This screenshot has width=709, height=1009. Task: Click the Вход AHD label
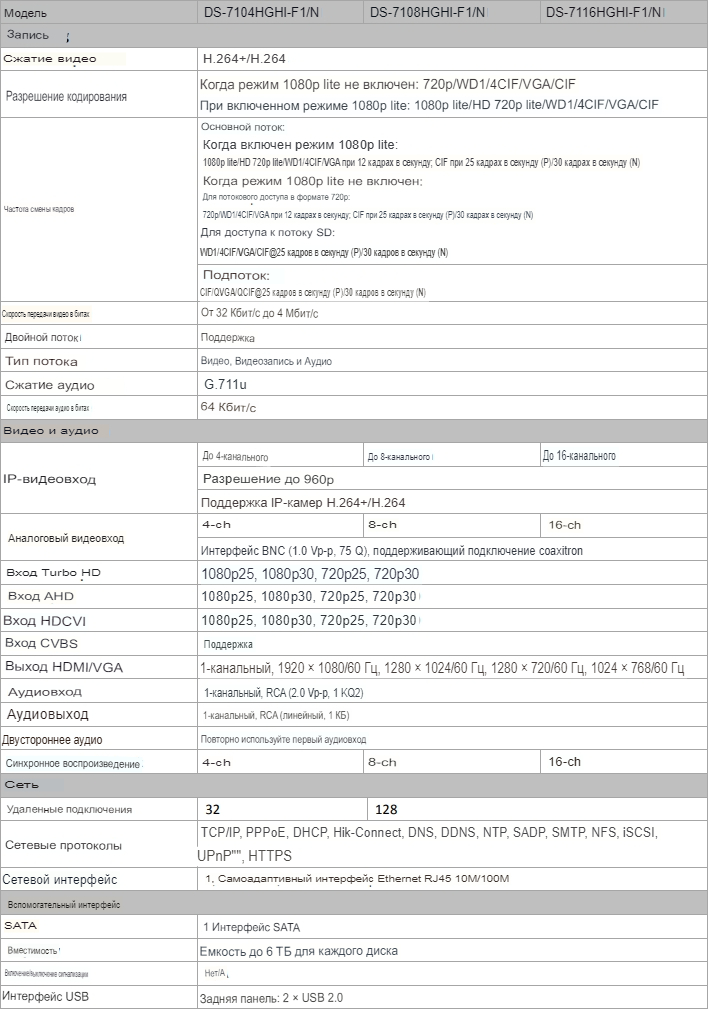pyautogui.click(x=41, y=596)
